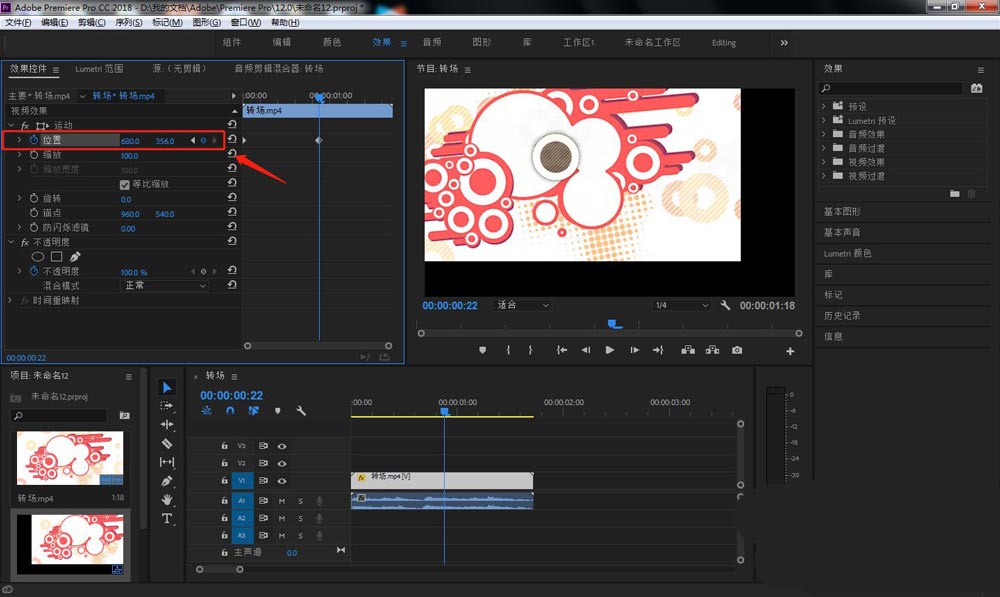Activate the Razor tool
The height and width of the screenshot is (597, 1000).
[x=167, y=443]
